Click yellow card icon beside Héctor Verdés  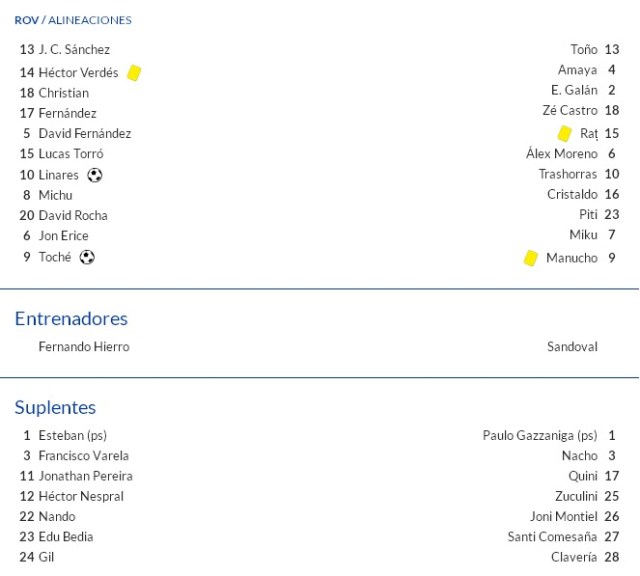click(134, 73)
